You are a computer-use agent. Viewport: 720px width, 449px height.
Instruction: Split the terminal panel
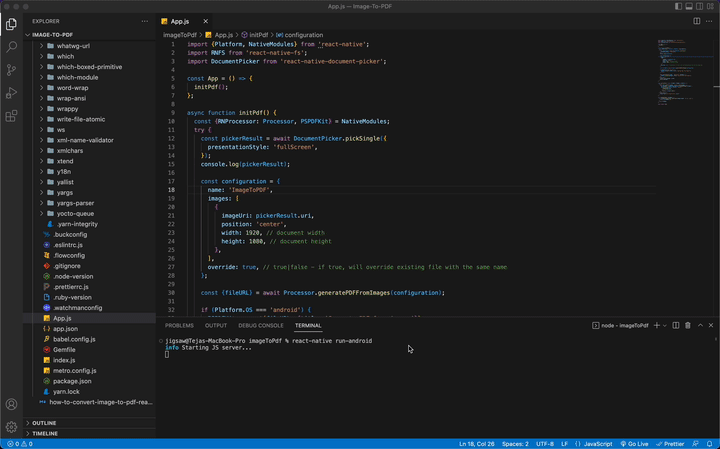(676, 325)
